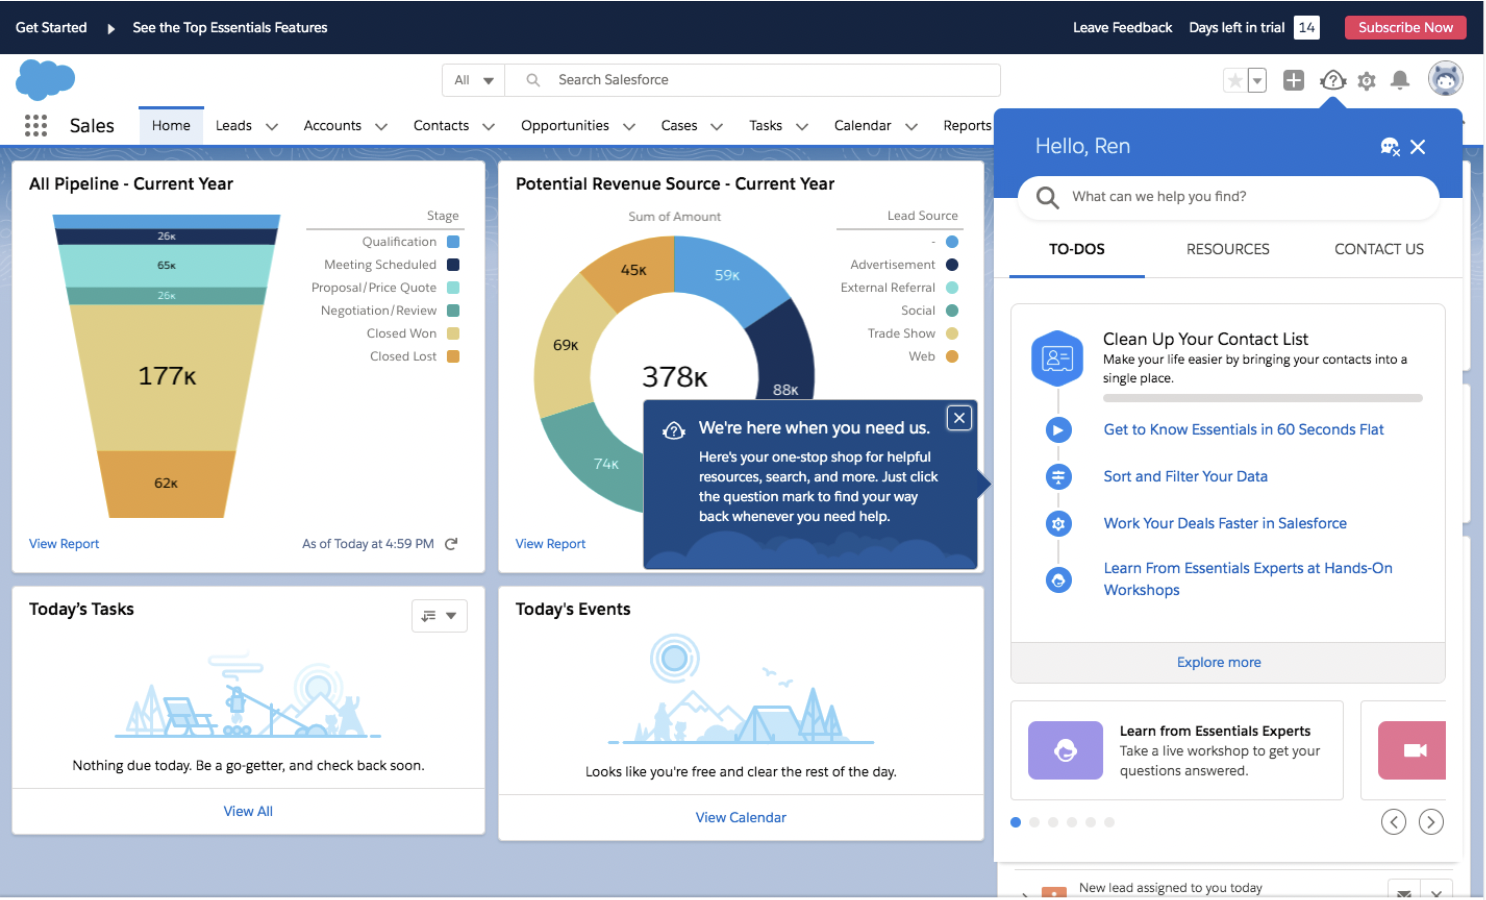Click the Sort and Filter step icon
Screen dimensions: 1486x900
[x=1058, y=477]
